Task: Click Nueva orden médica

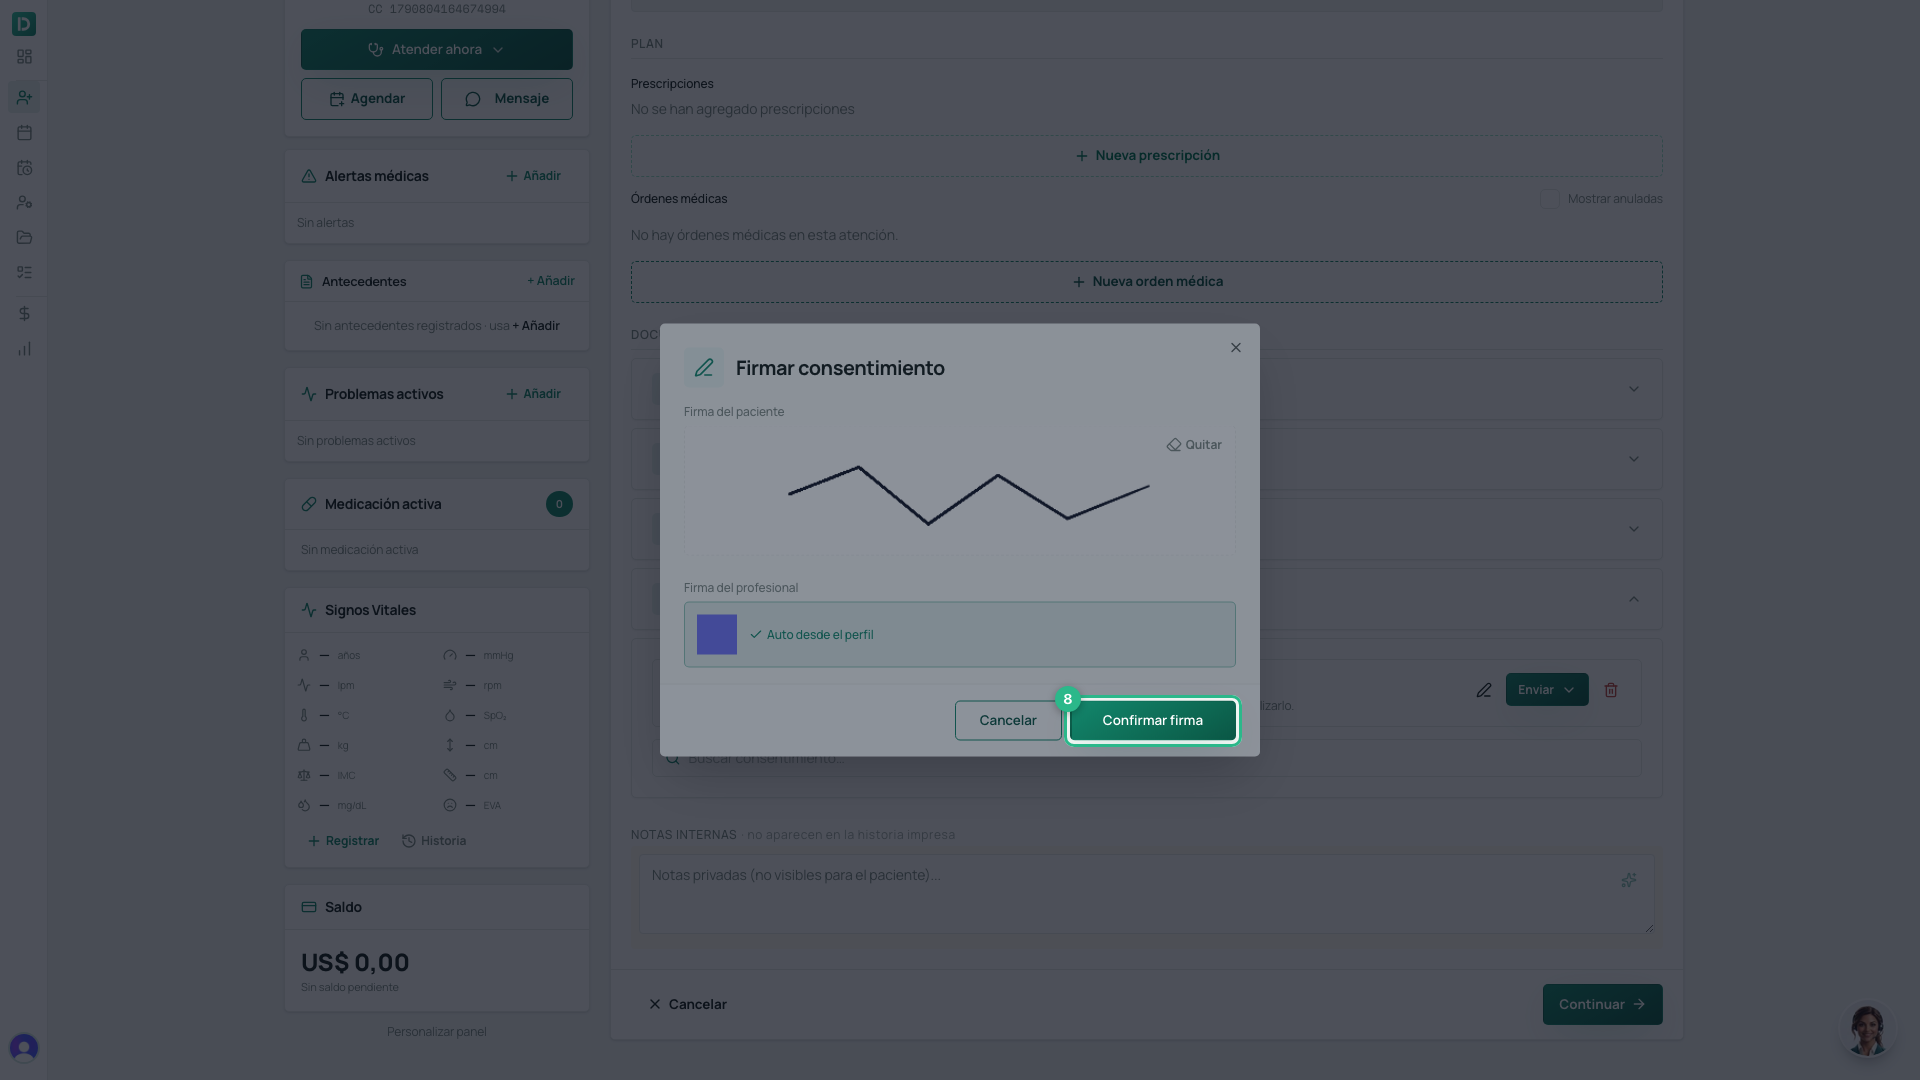Action: click(x=1147, y=282)
